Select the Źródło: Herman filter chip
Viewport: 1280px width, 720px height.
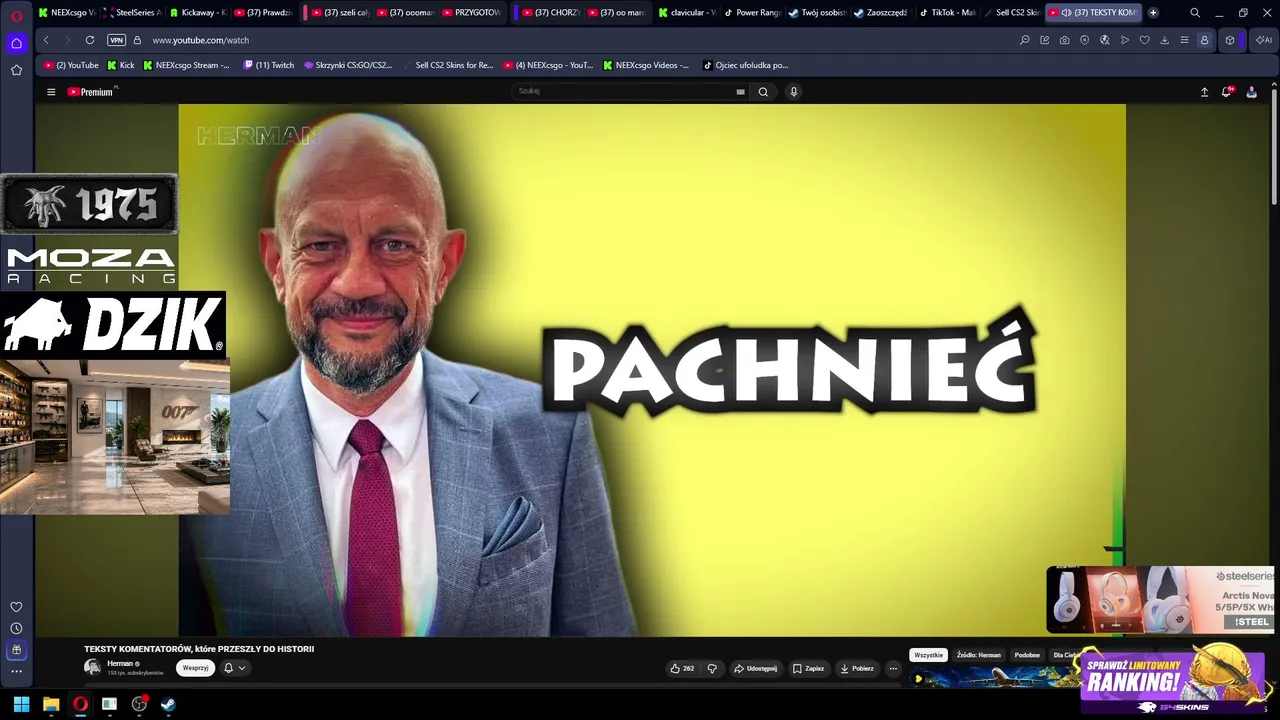[x=978, y=655]
